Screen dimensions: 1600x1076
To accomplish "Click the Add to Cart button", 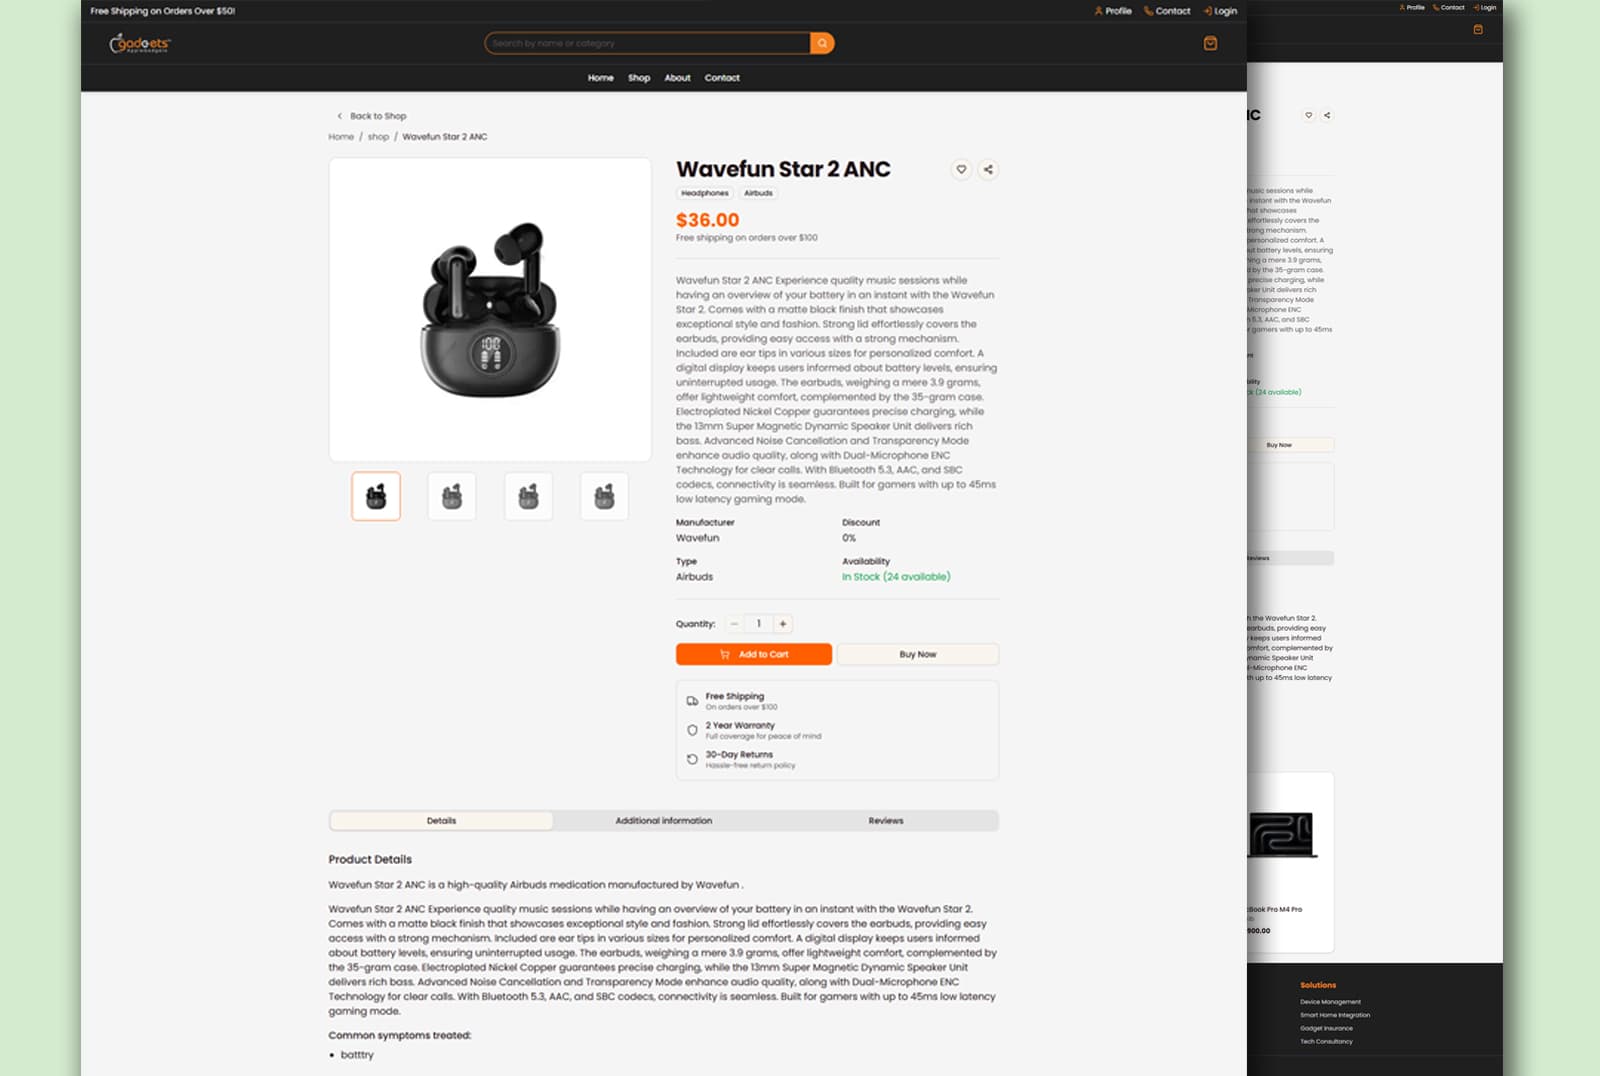I will [x=754, y=654].
